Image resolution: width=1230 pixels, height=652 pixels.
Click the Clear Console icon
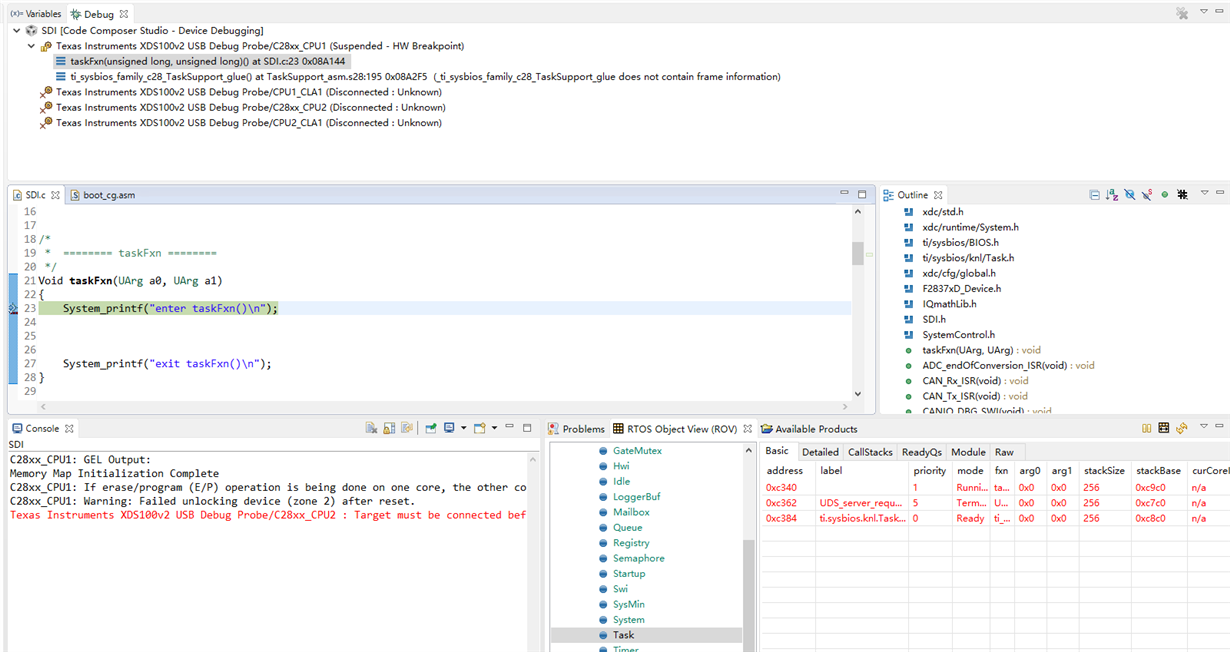[x=371, y=428]
